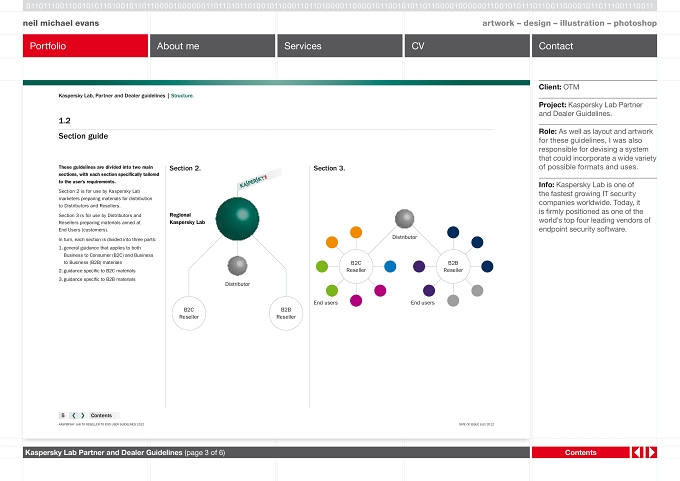Image resolution: width=680 pixels, height=481 pixels.
Task: Click the B2B Reseller circle in Section 3
Action: coord(453,266)
